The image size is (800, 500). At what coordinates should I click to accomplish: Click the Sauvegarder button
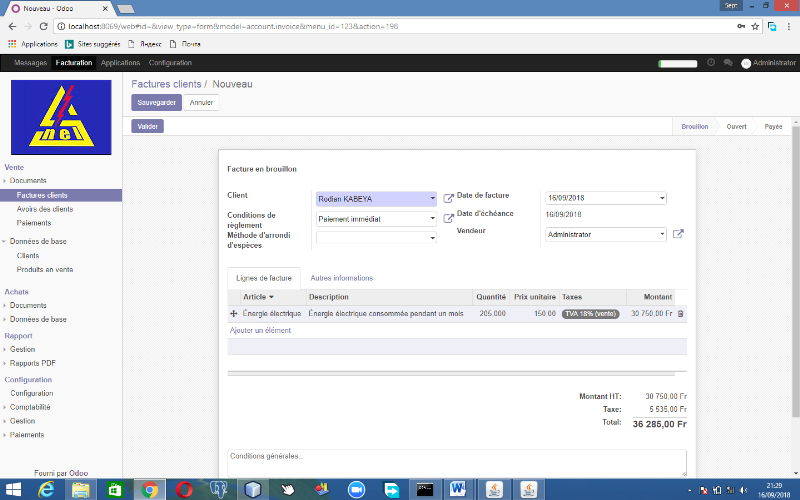(156, 102)
